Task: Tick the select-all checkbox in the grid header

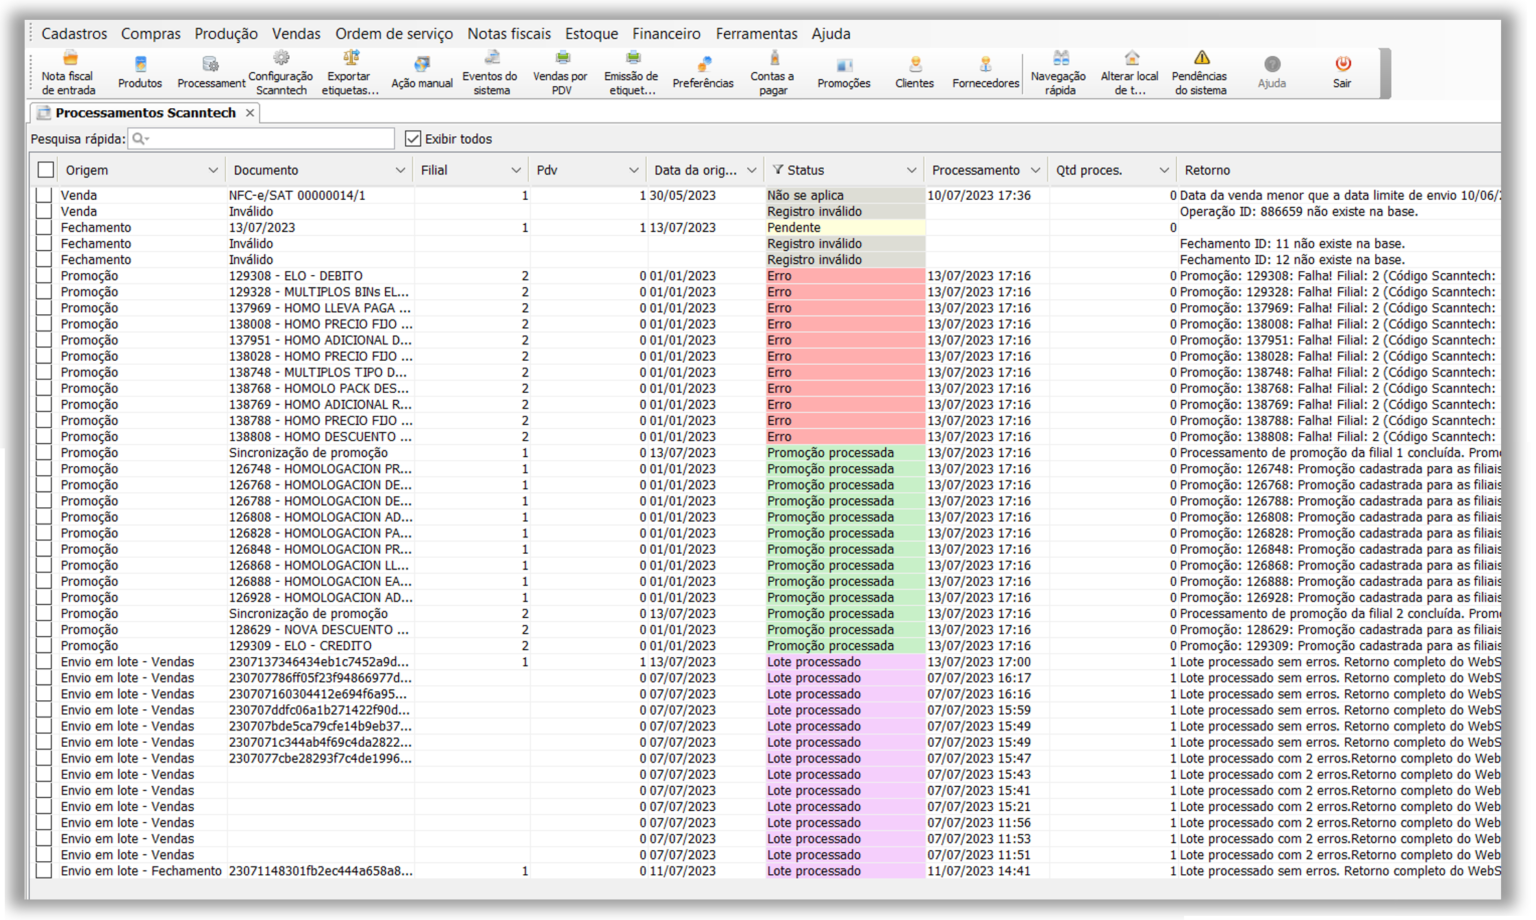Action: pos(45,170)
